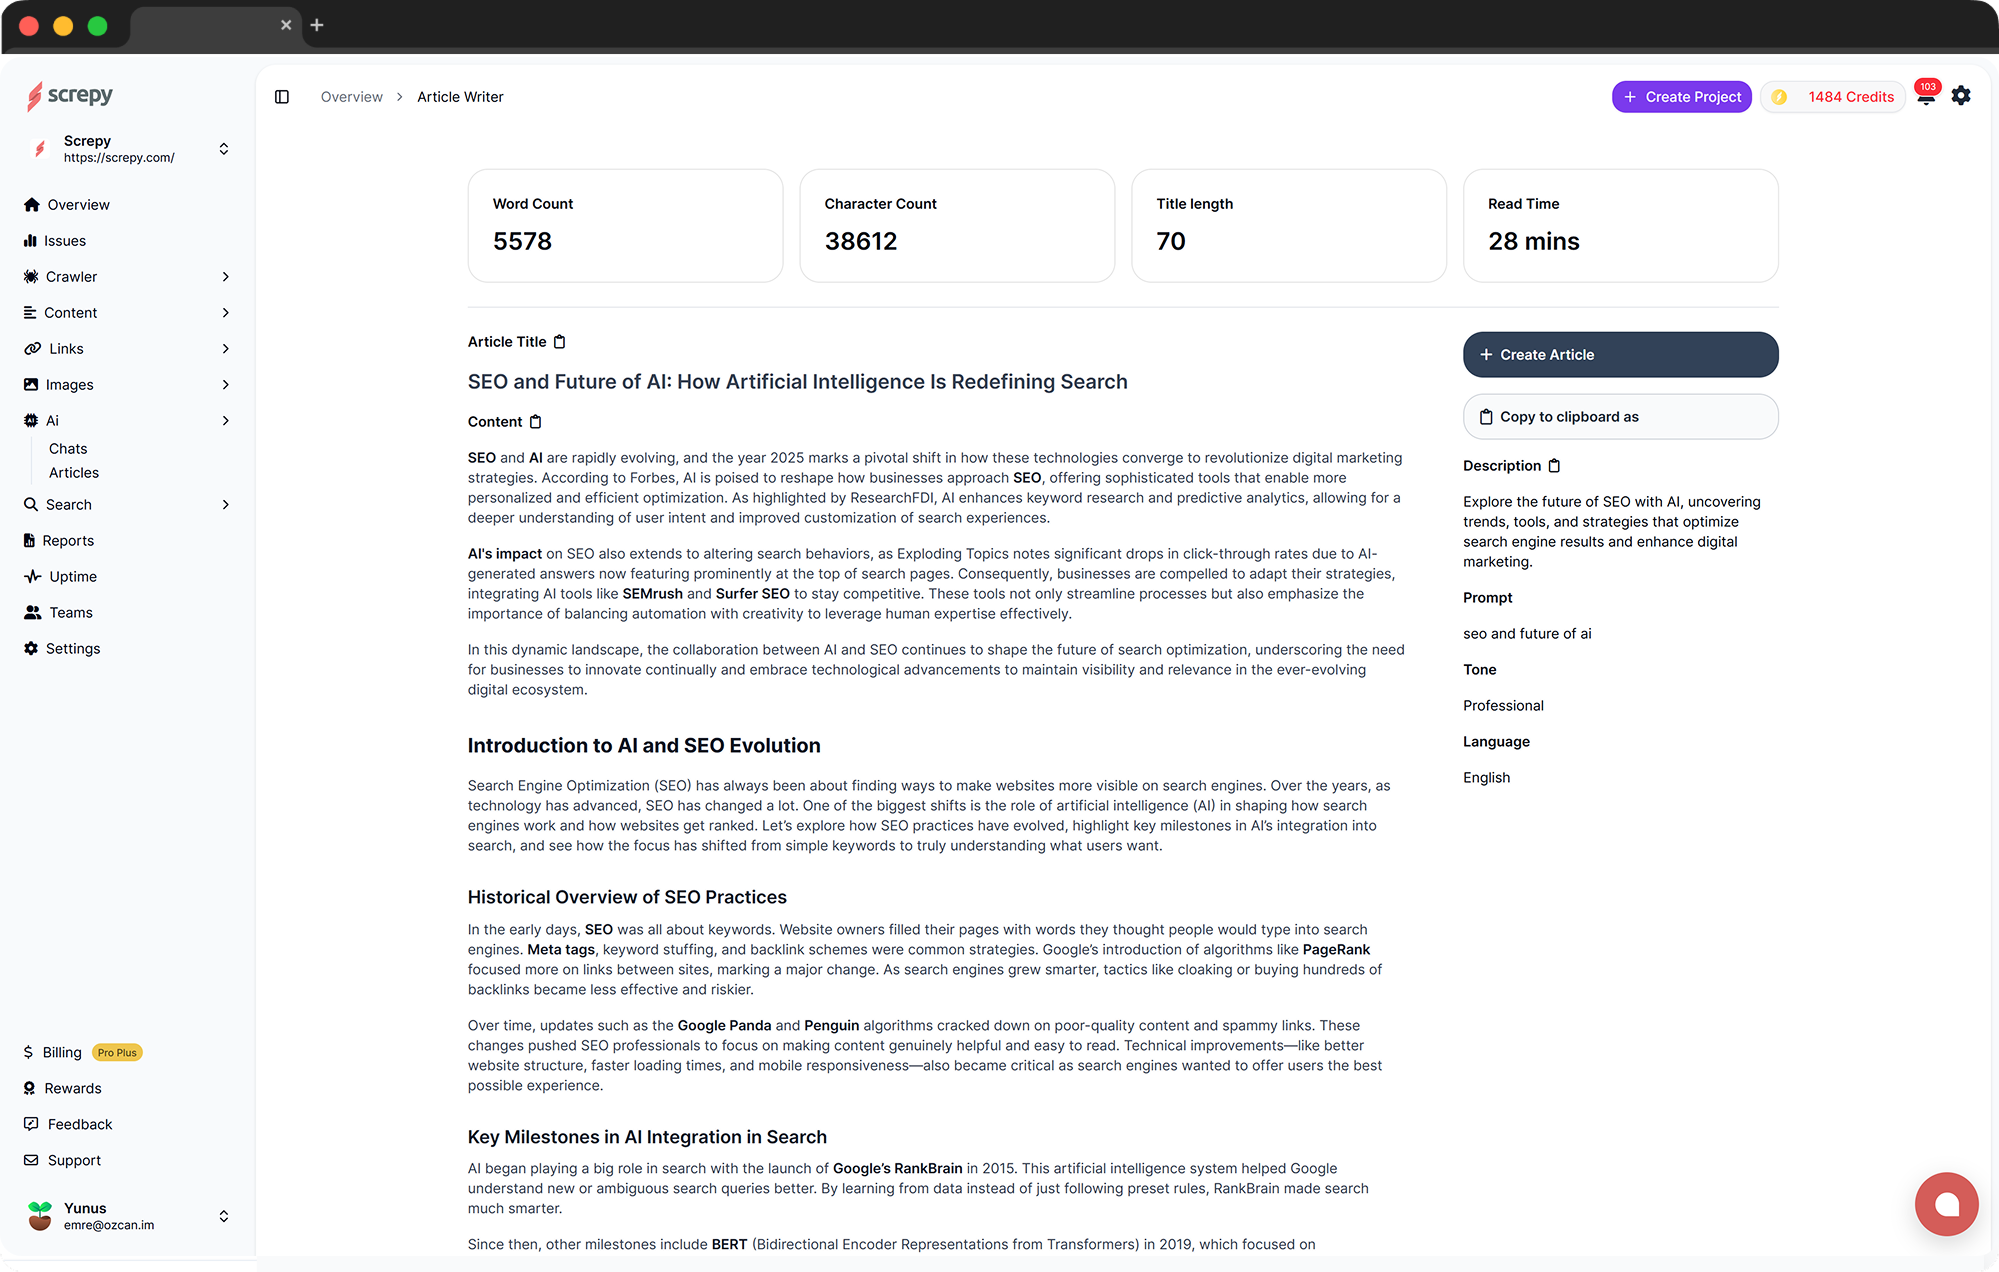Copy the Description using its clipboard icon
The height and width of the screenshot is (1272, 1999).
(x=1554, y=465)
